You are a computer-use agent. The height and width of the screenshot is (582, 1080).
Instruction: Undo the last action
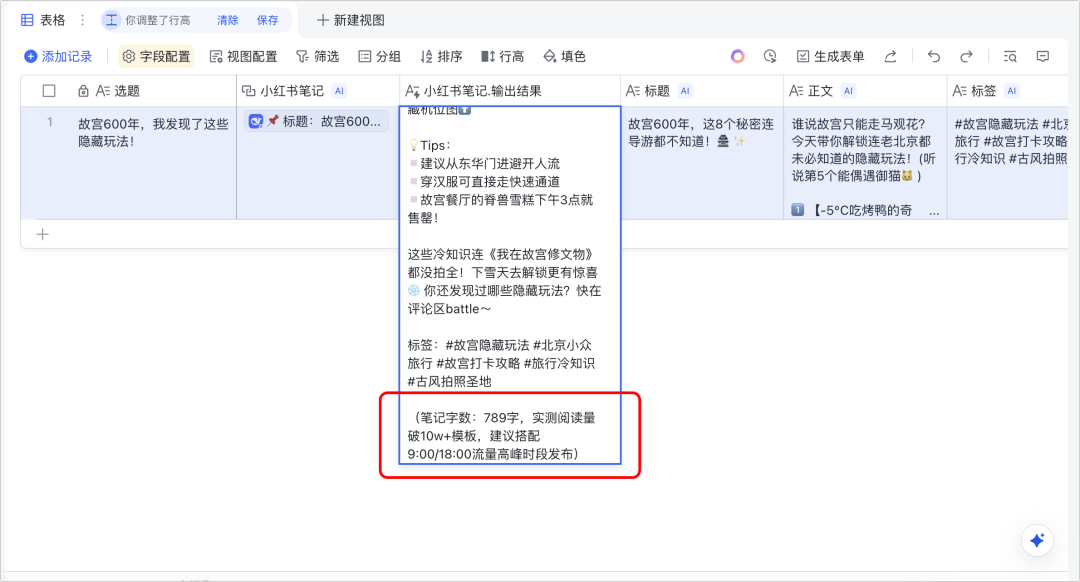[933, 56]
